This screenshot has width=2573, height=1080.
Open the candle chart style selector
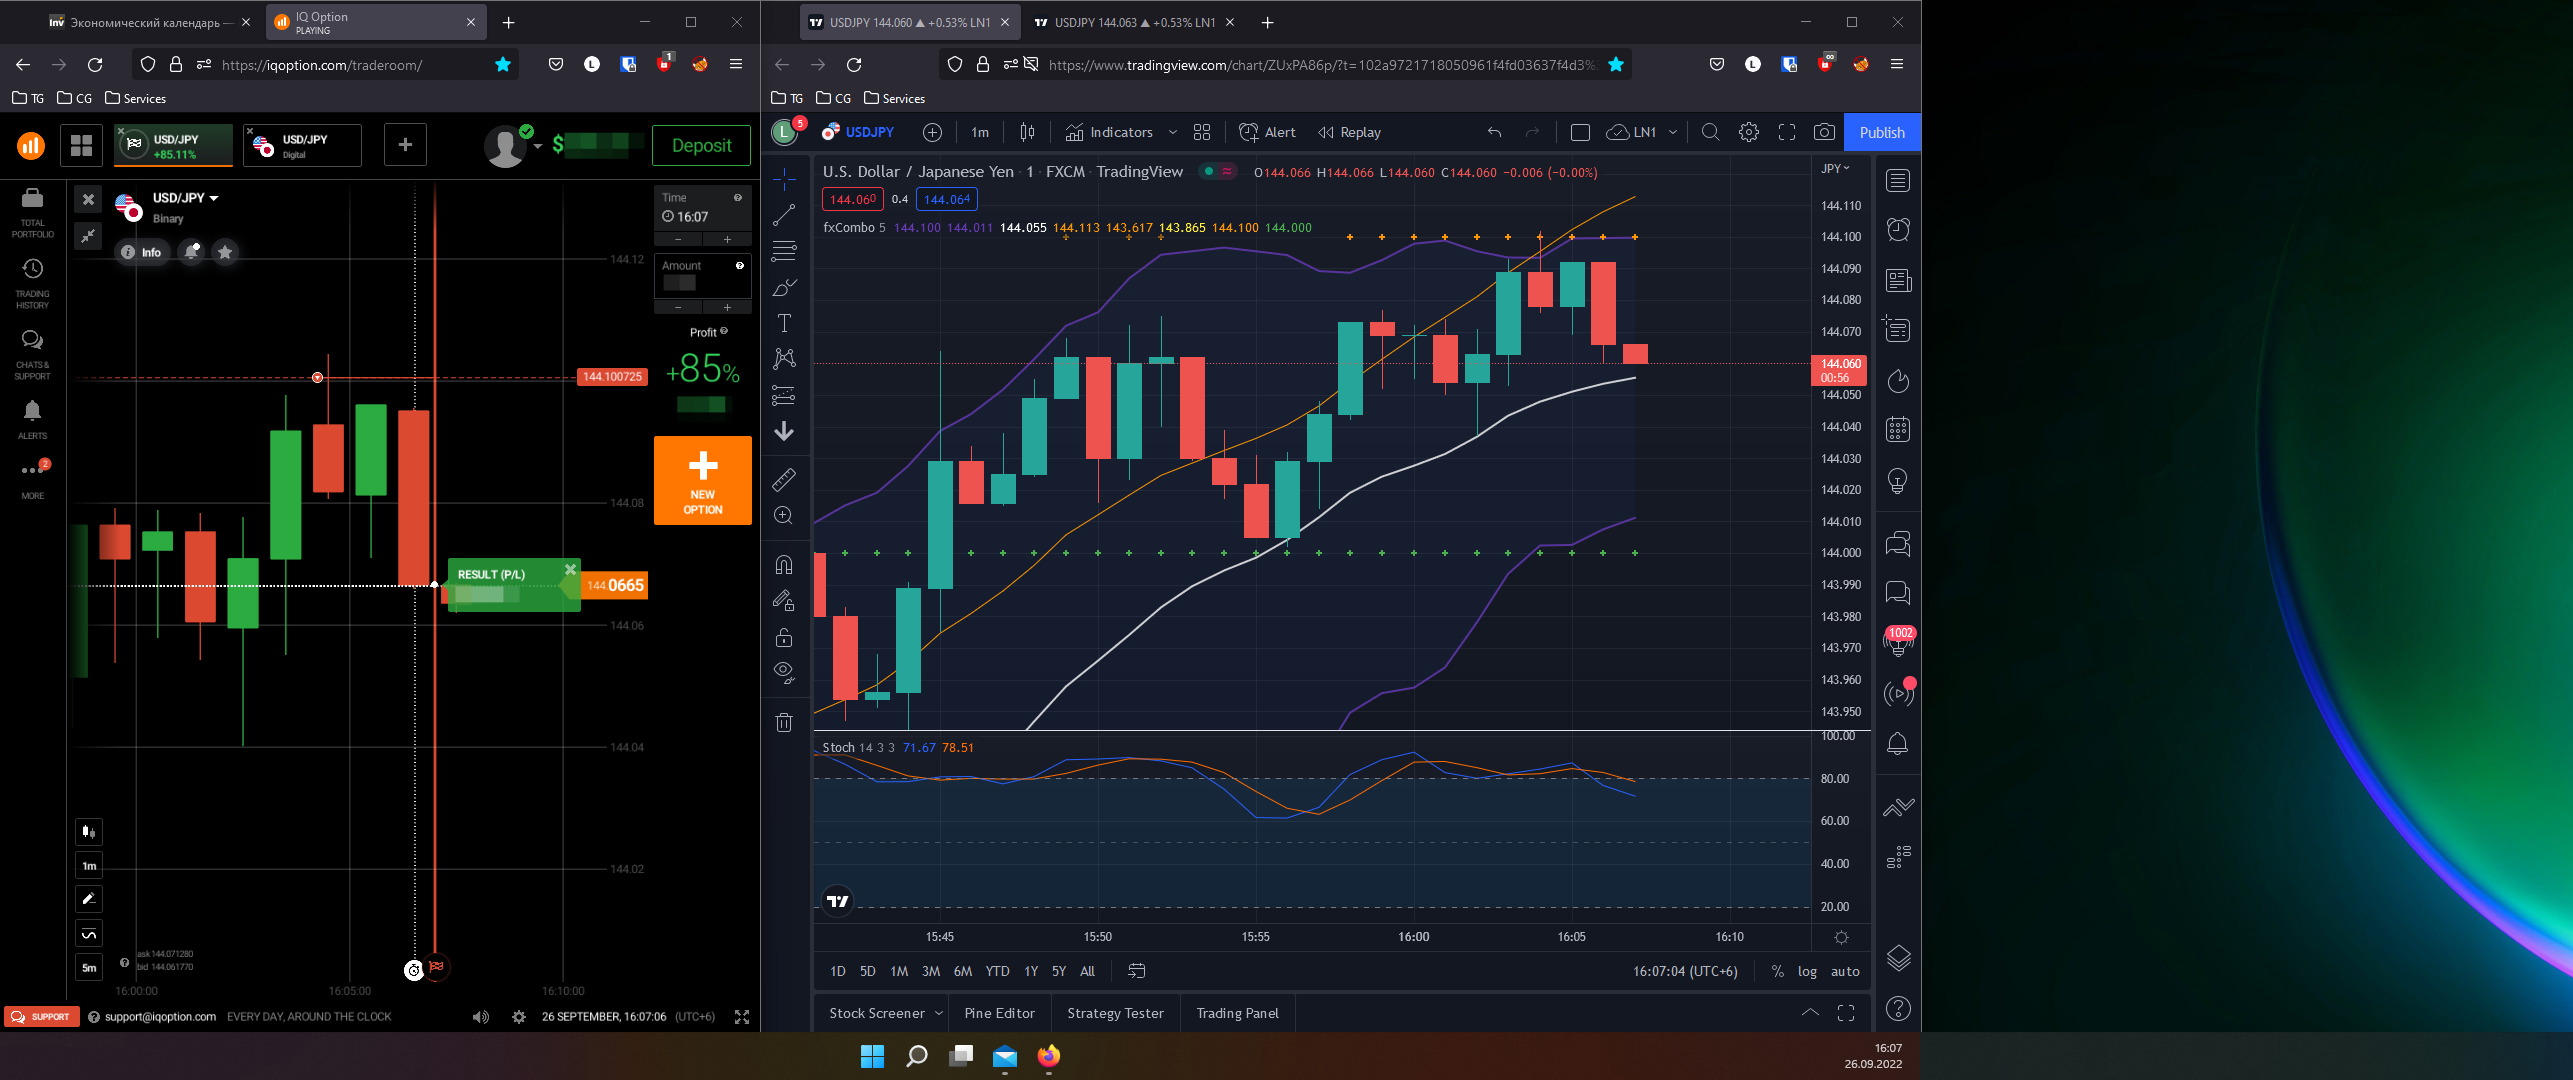click(x=1027, y=132)
